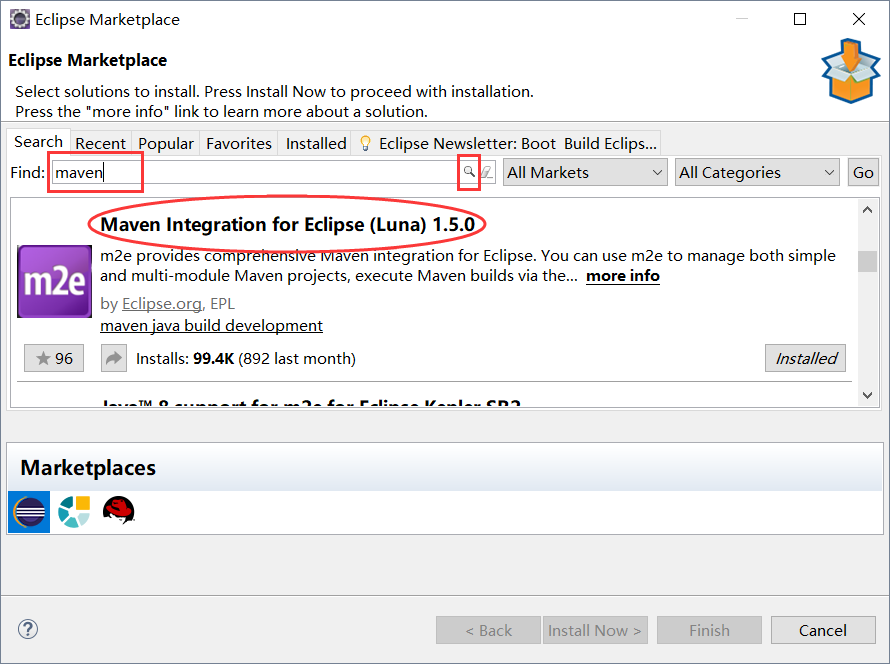Click the search magnifier icon in Find field
The width and height of the screenshot is (890, 664).
469,171
